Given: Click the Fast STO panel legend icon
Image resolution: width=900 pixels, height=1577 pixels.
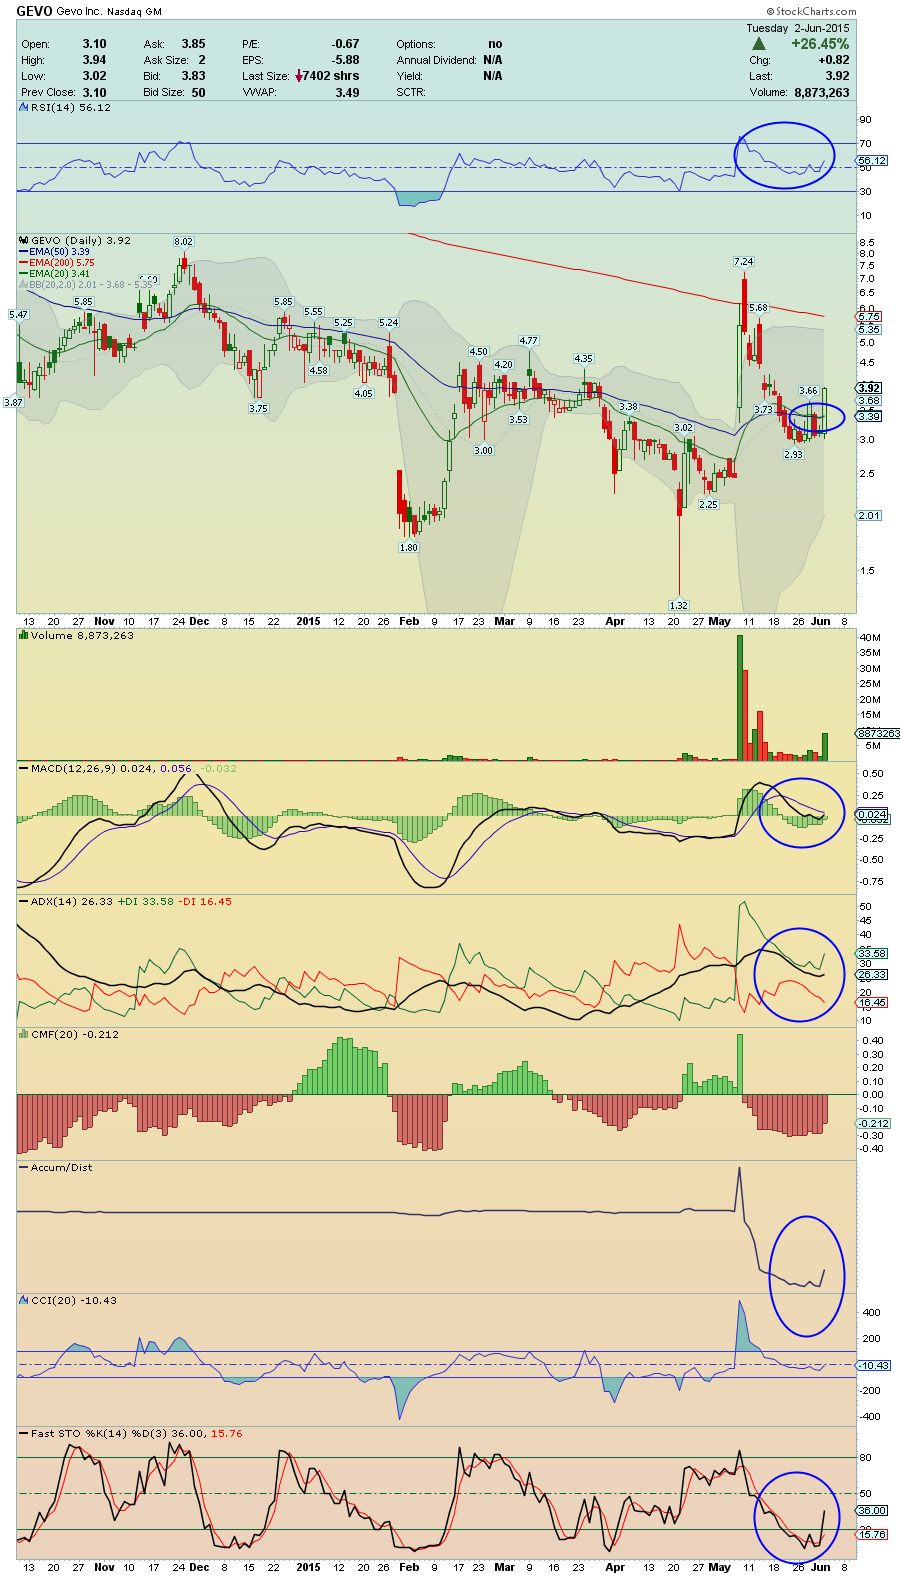Looking at the screenshot, I should pos(24,1433).
